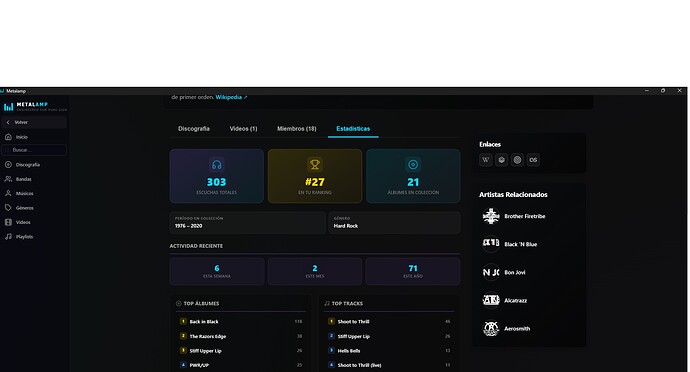
Task: Click the Hard Rock genre value
Action: 346,226
